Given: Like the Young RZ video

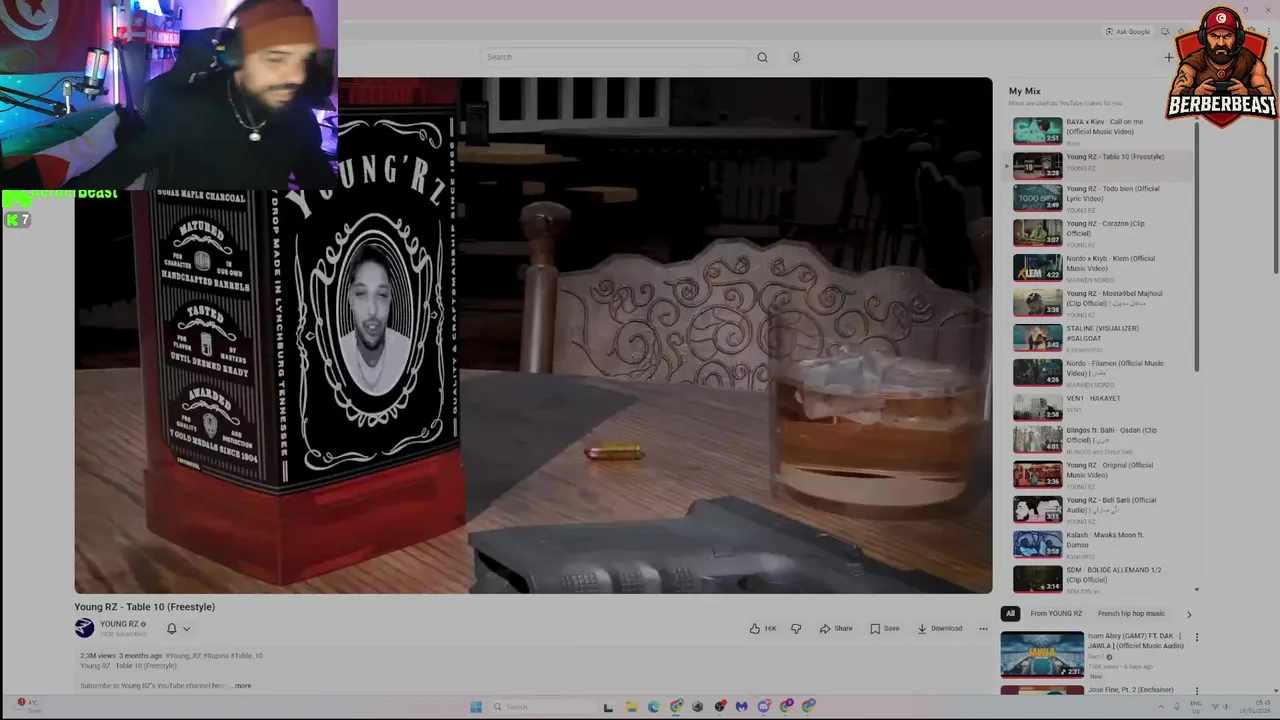Looking at the screenshot, I should pyautogui.click(x=763, y=629).
